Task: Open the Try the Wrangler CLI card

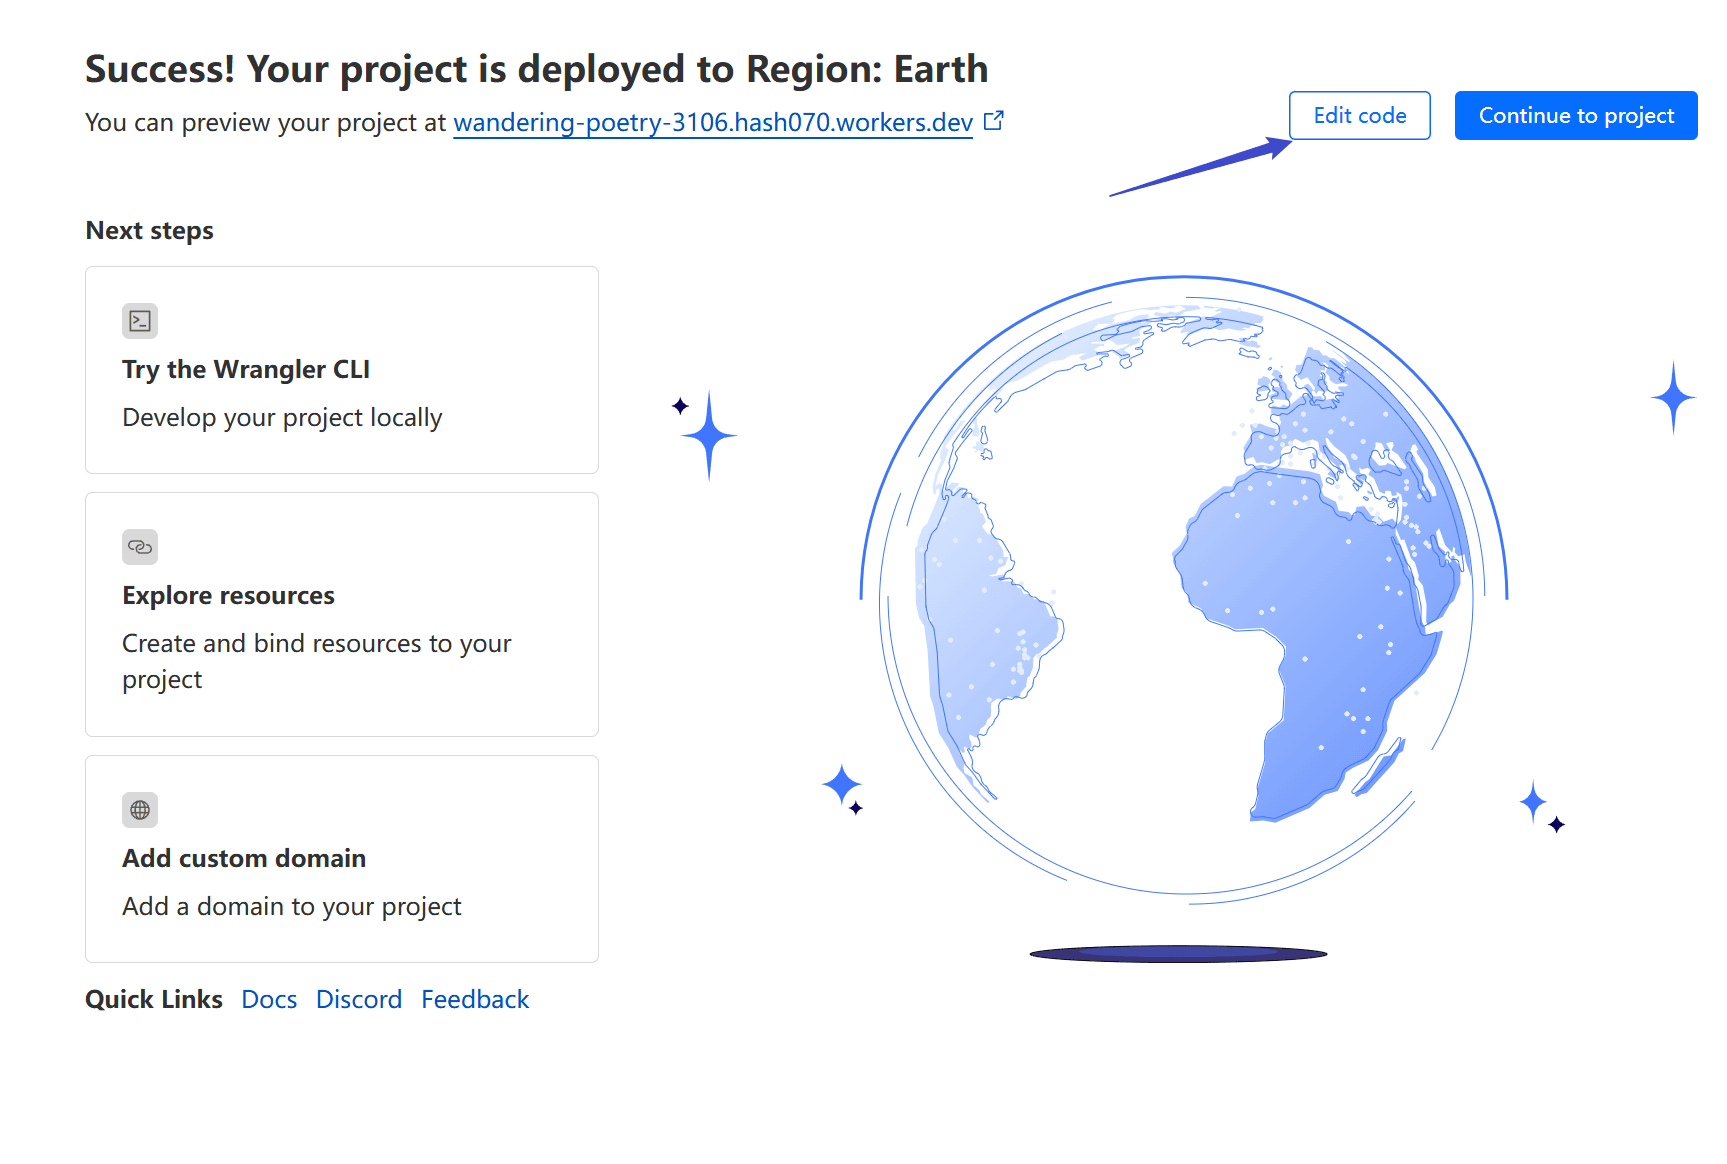Action: [342, 370]
